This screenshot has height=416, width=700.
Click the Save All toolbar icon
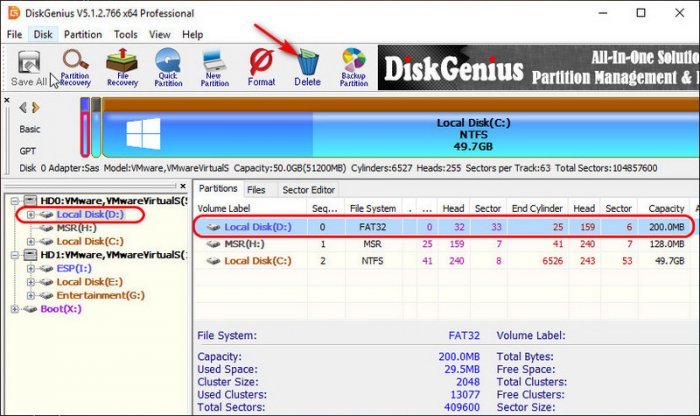[29, 68]
